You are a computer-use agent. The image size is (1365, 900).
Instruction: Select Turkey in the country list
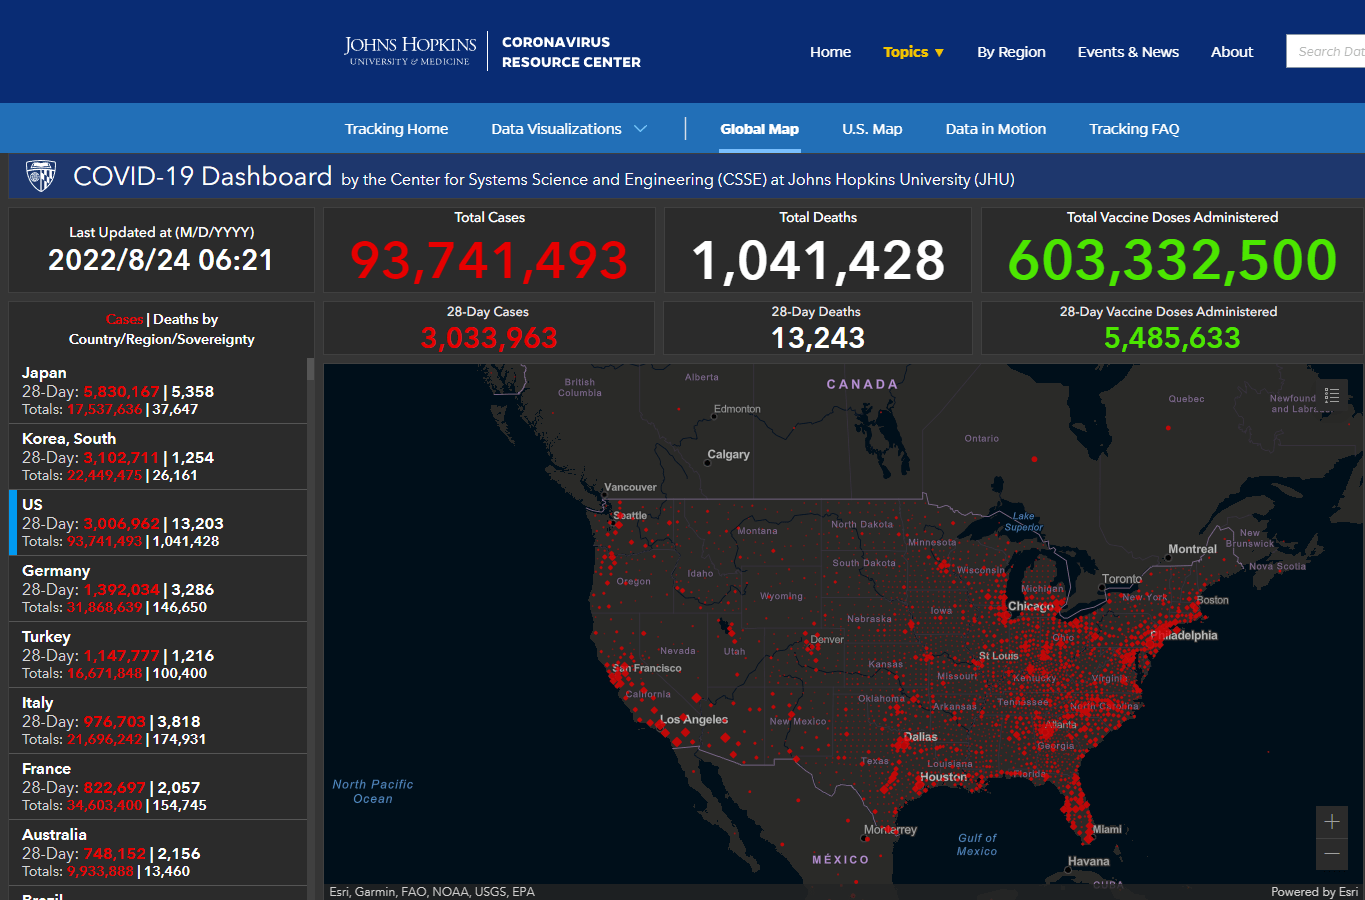(158, 655)
